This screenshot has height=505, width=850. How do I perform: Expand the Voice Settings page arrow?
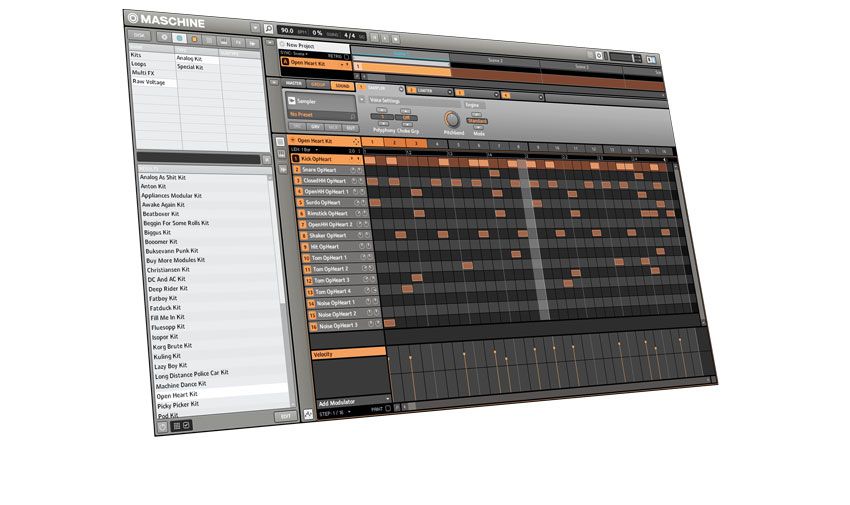tap(362, 100)
